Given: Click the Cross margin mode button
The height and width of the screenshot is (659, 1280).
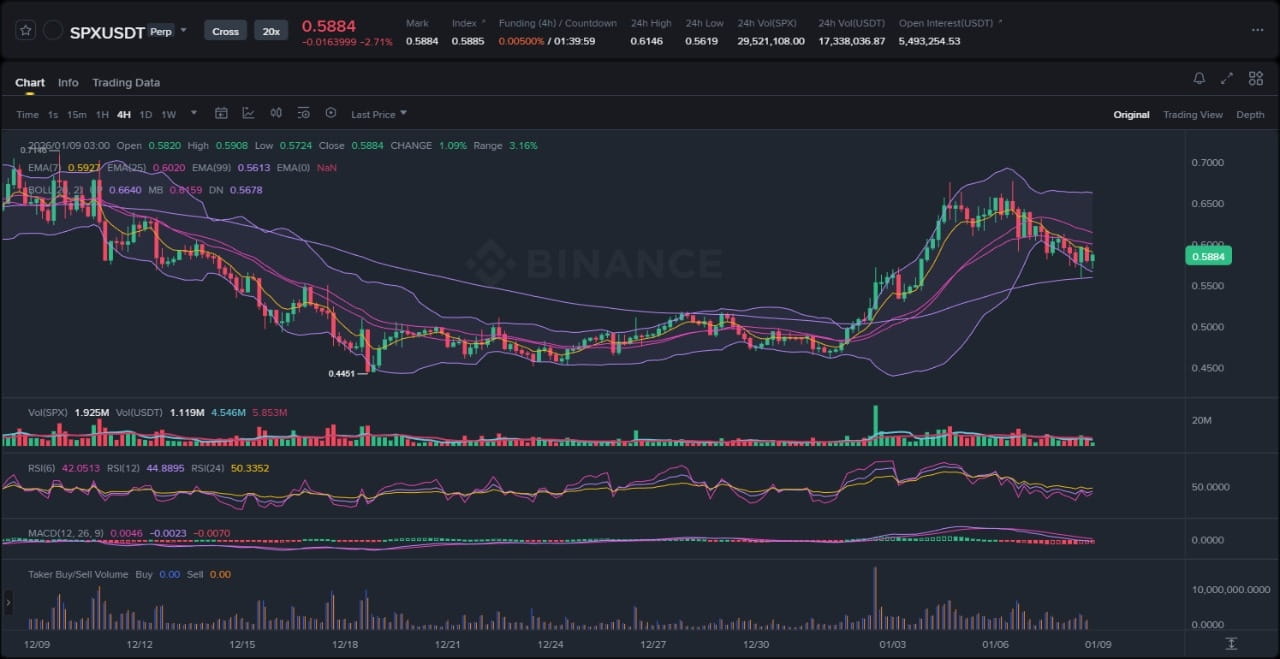Looking at the screenshot, I should (x=225, y=31).
